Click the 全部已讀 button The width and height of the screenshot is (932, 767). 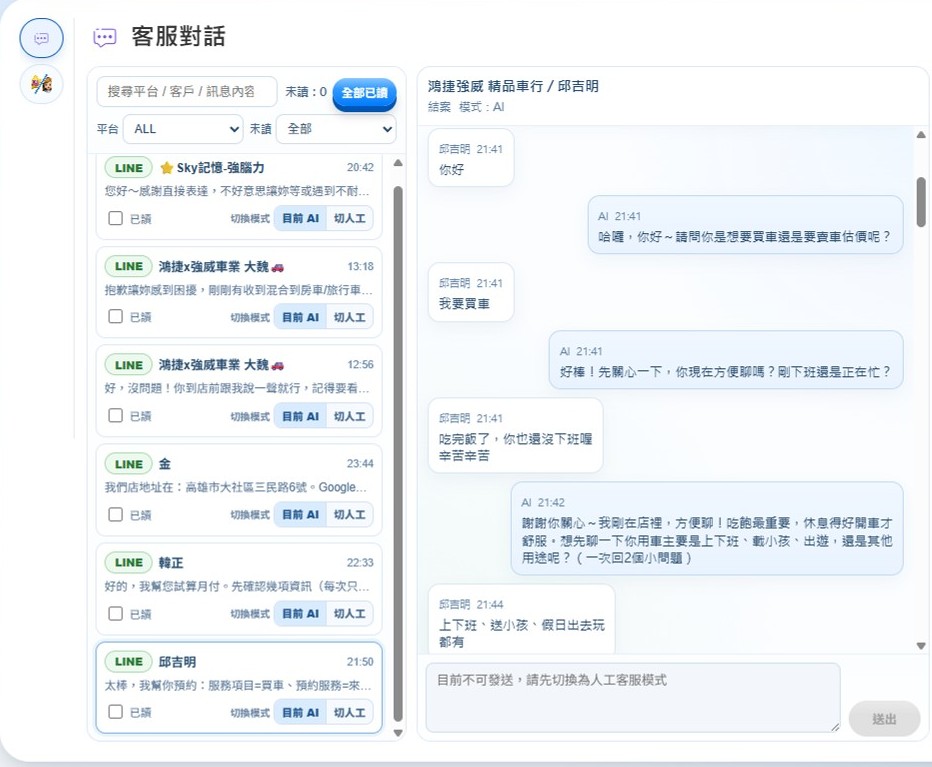(x=364, y=92)
